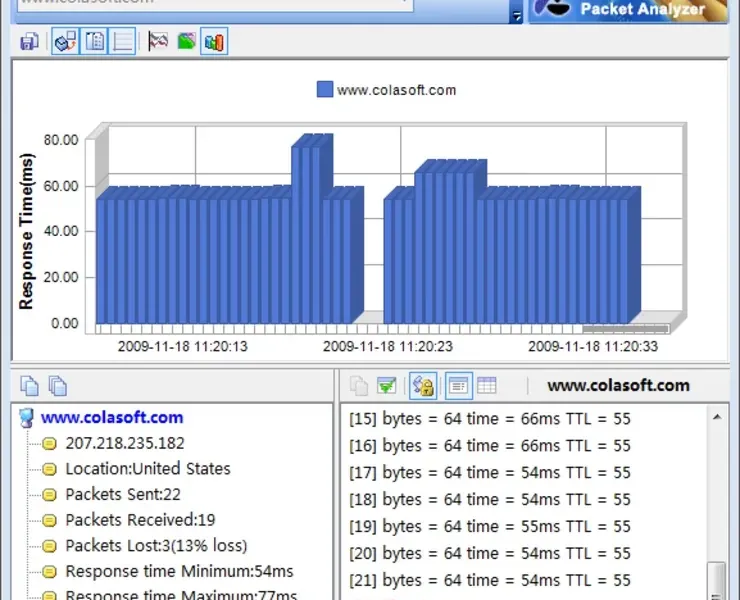Toggle the lock auto-scroll icon above ping results
This screenshot has width=740, height=600.
[423, 385]
